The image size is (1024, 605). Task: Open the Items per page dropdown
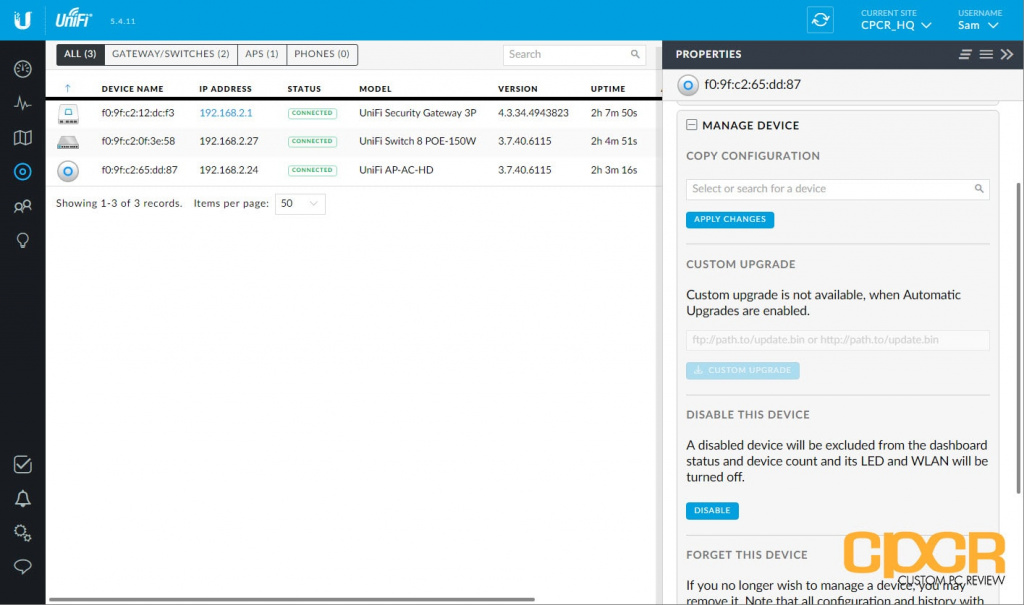300,203
